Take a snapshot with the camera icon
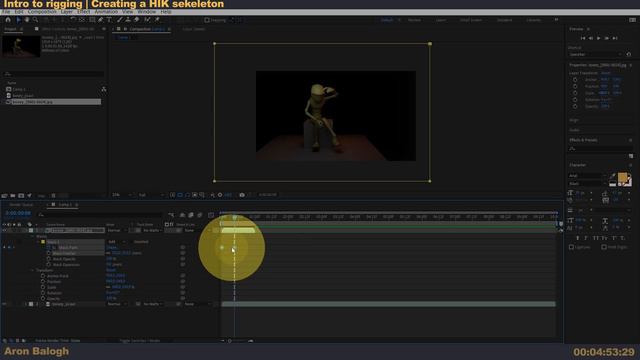Screen dimensions: 640x360 pos(242,195)
